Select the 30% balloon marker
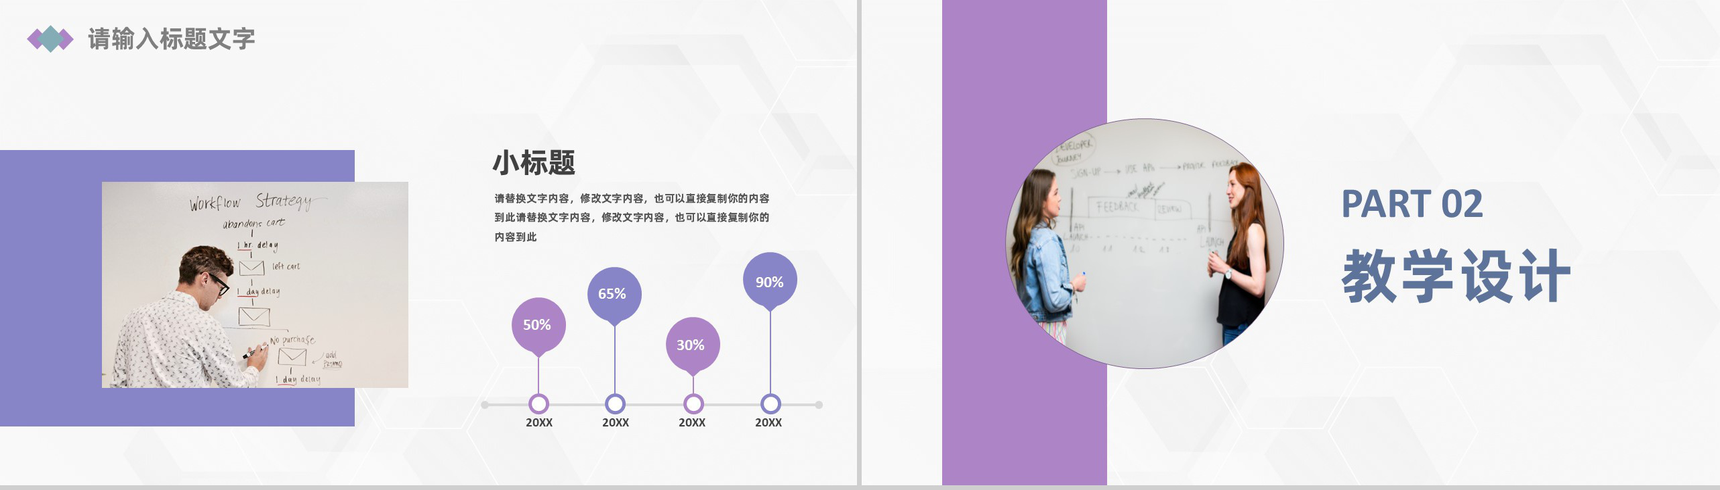This screenshot has height=490, width=1720. pos(692,346)
